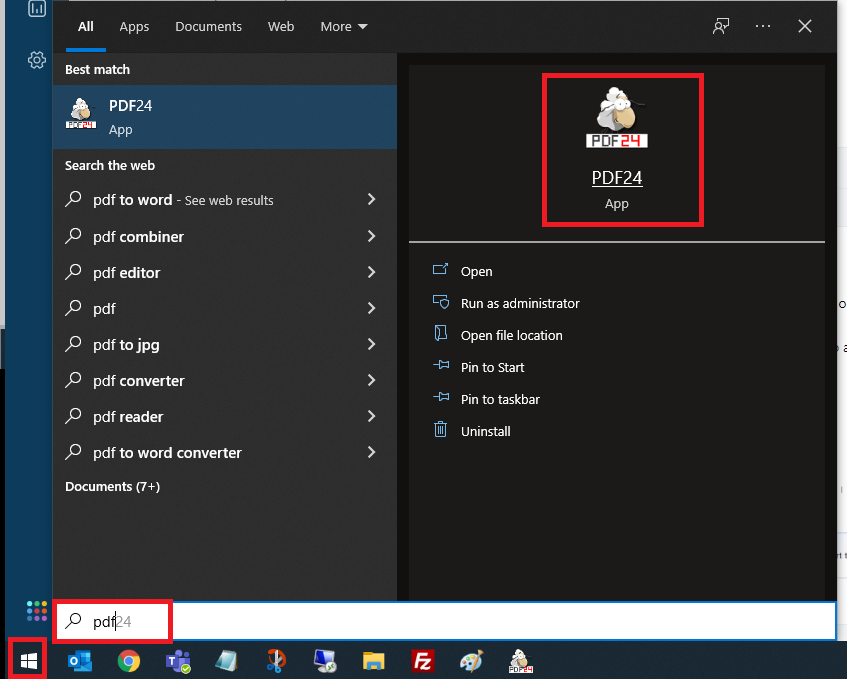The width and height of the screenshot is (847, 679).
Task: Choose Run as administrator
Action: (x=520, y=304)
